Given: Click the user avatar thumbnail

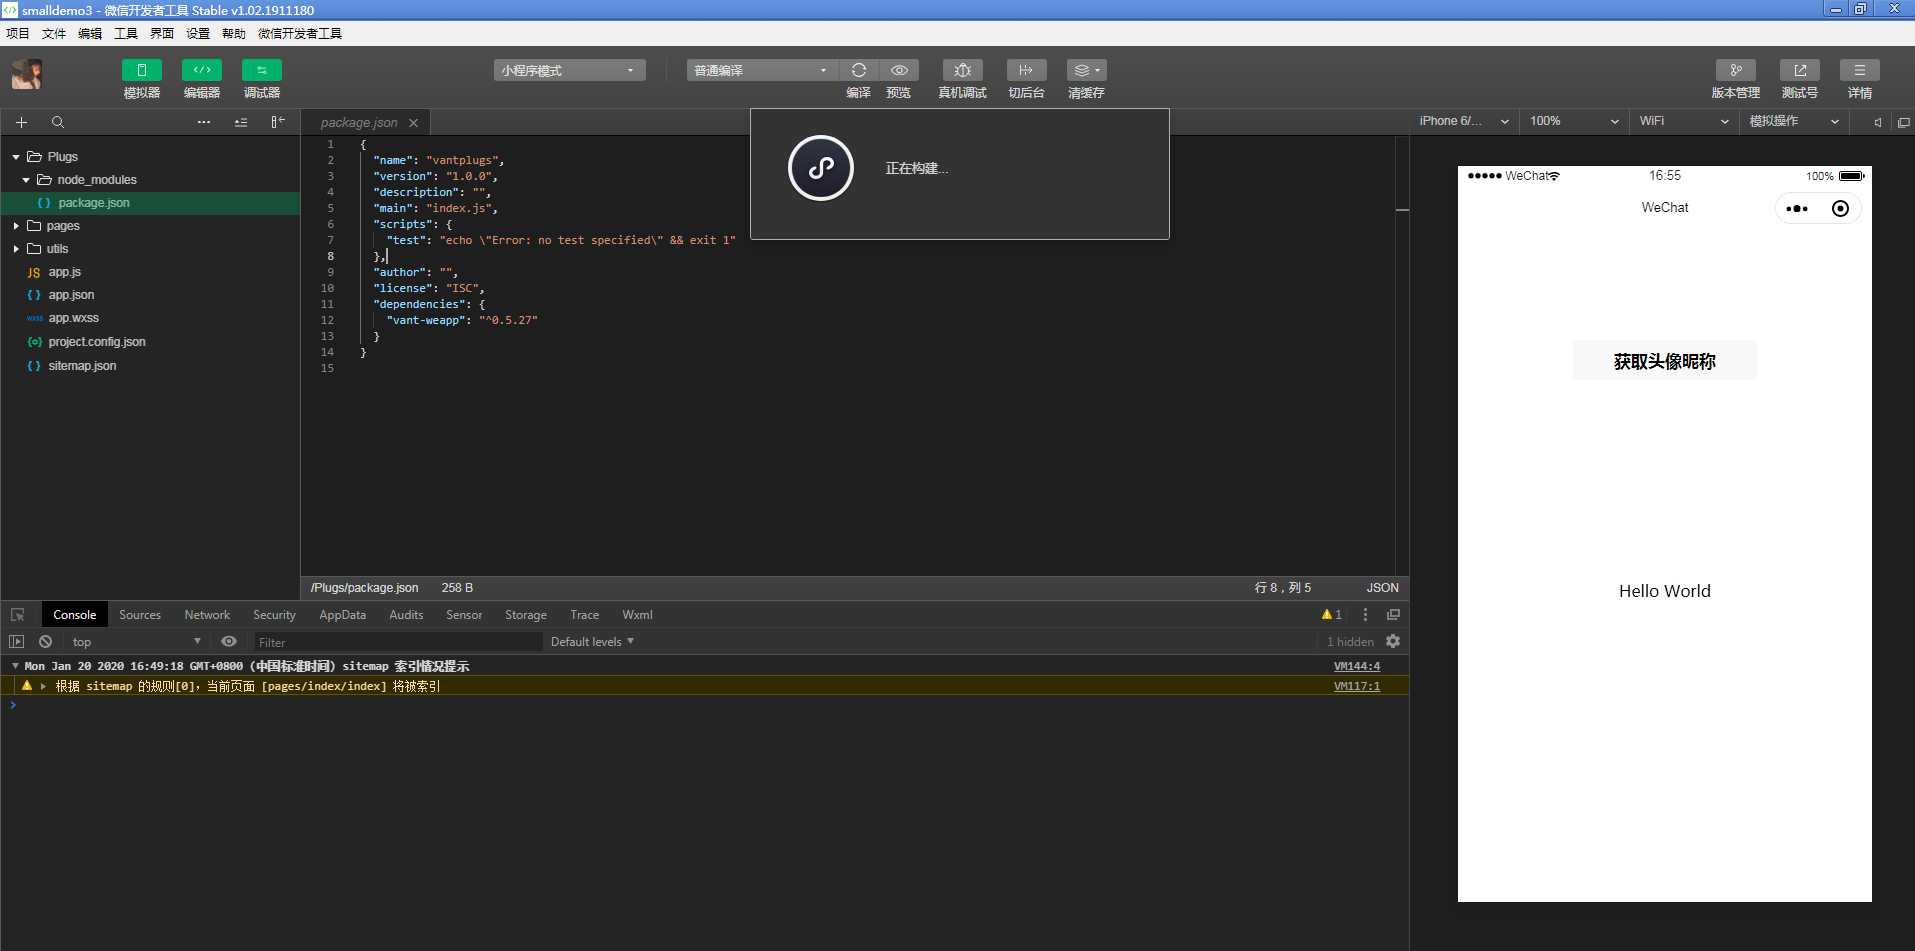Looking at the screenshot, I should [27, 74].
